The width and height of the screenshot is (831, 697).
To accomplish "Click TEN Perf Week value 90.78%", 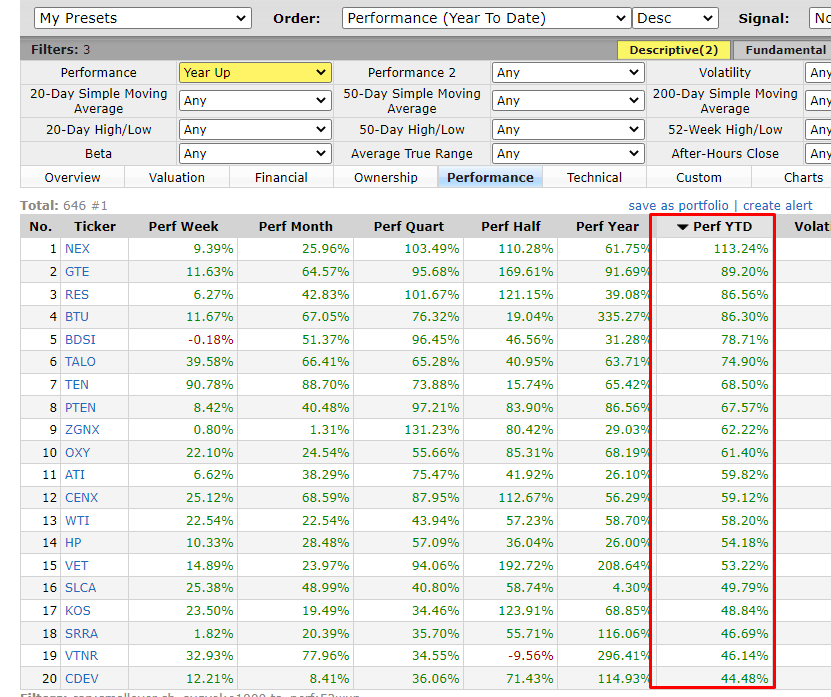I will pyautogui.click(x=209, y=385).
